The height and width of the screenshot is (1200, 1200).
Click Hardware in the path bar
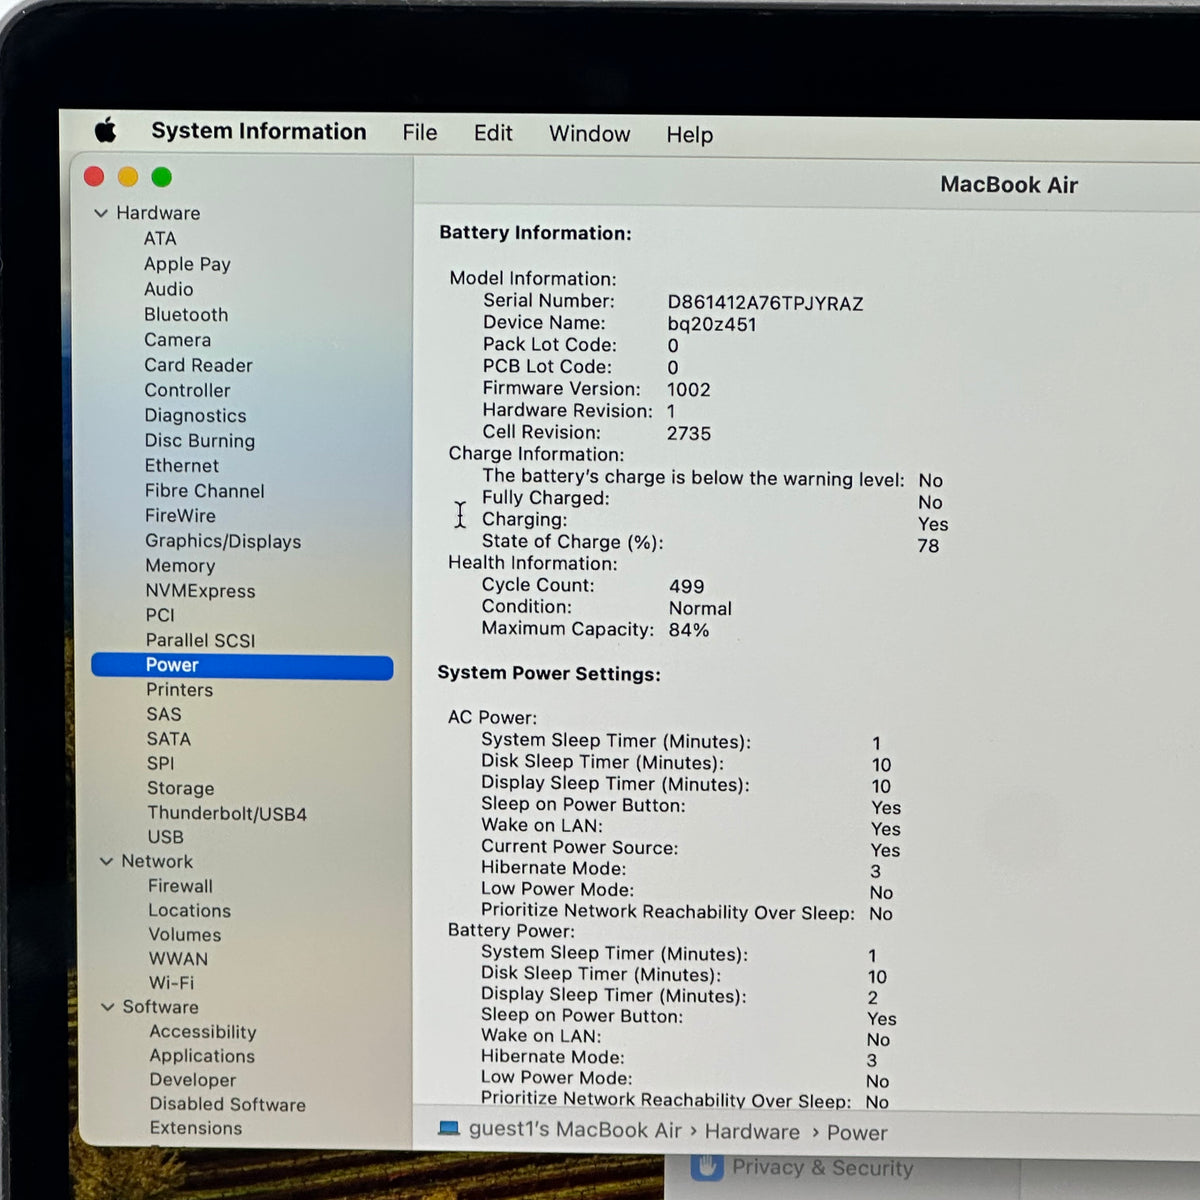(752, 1131)
